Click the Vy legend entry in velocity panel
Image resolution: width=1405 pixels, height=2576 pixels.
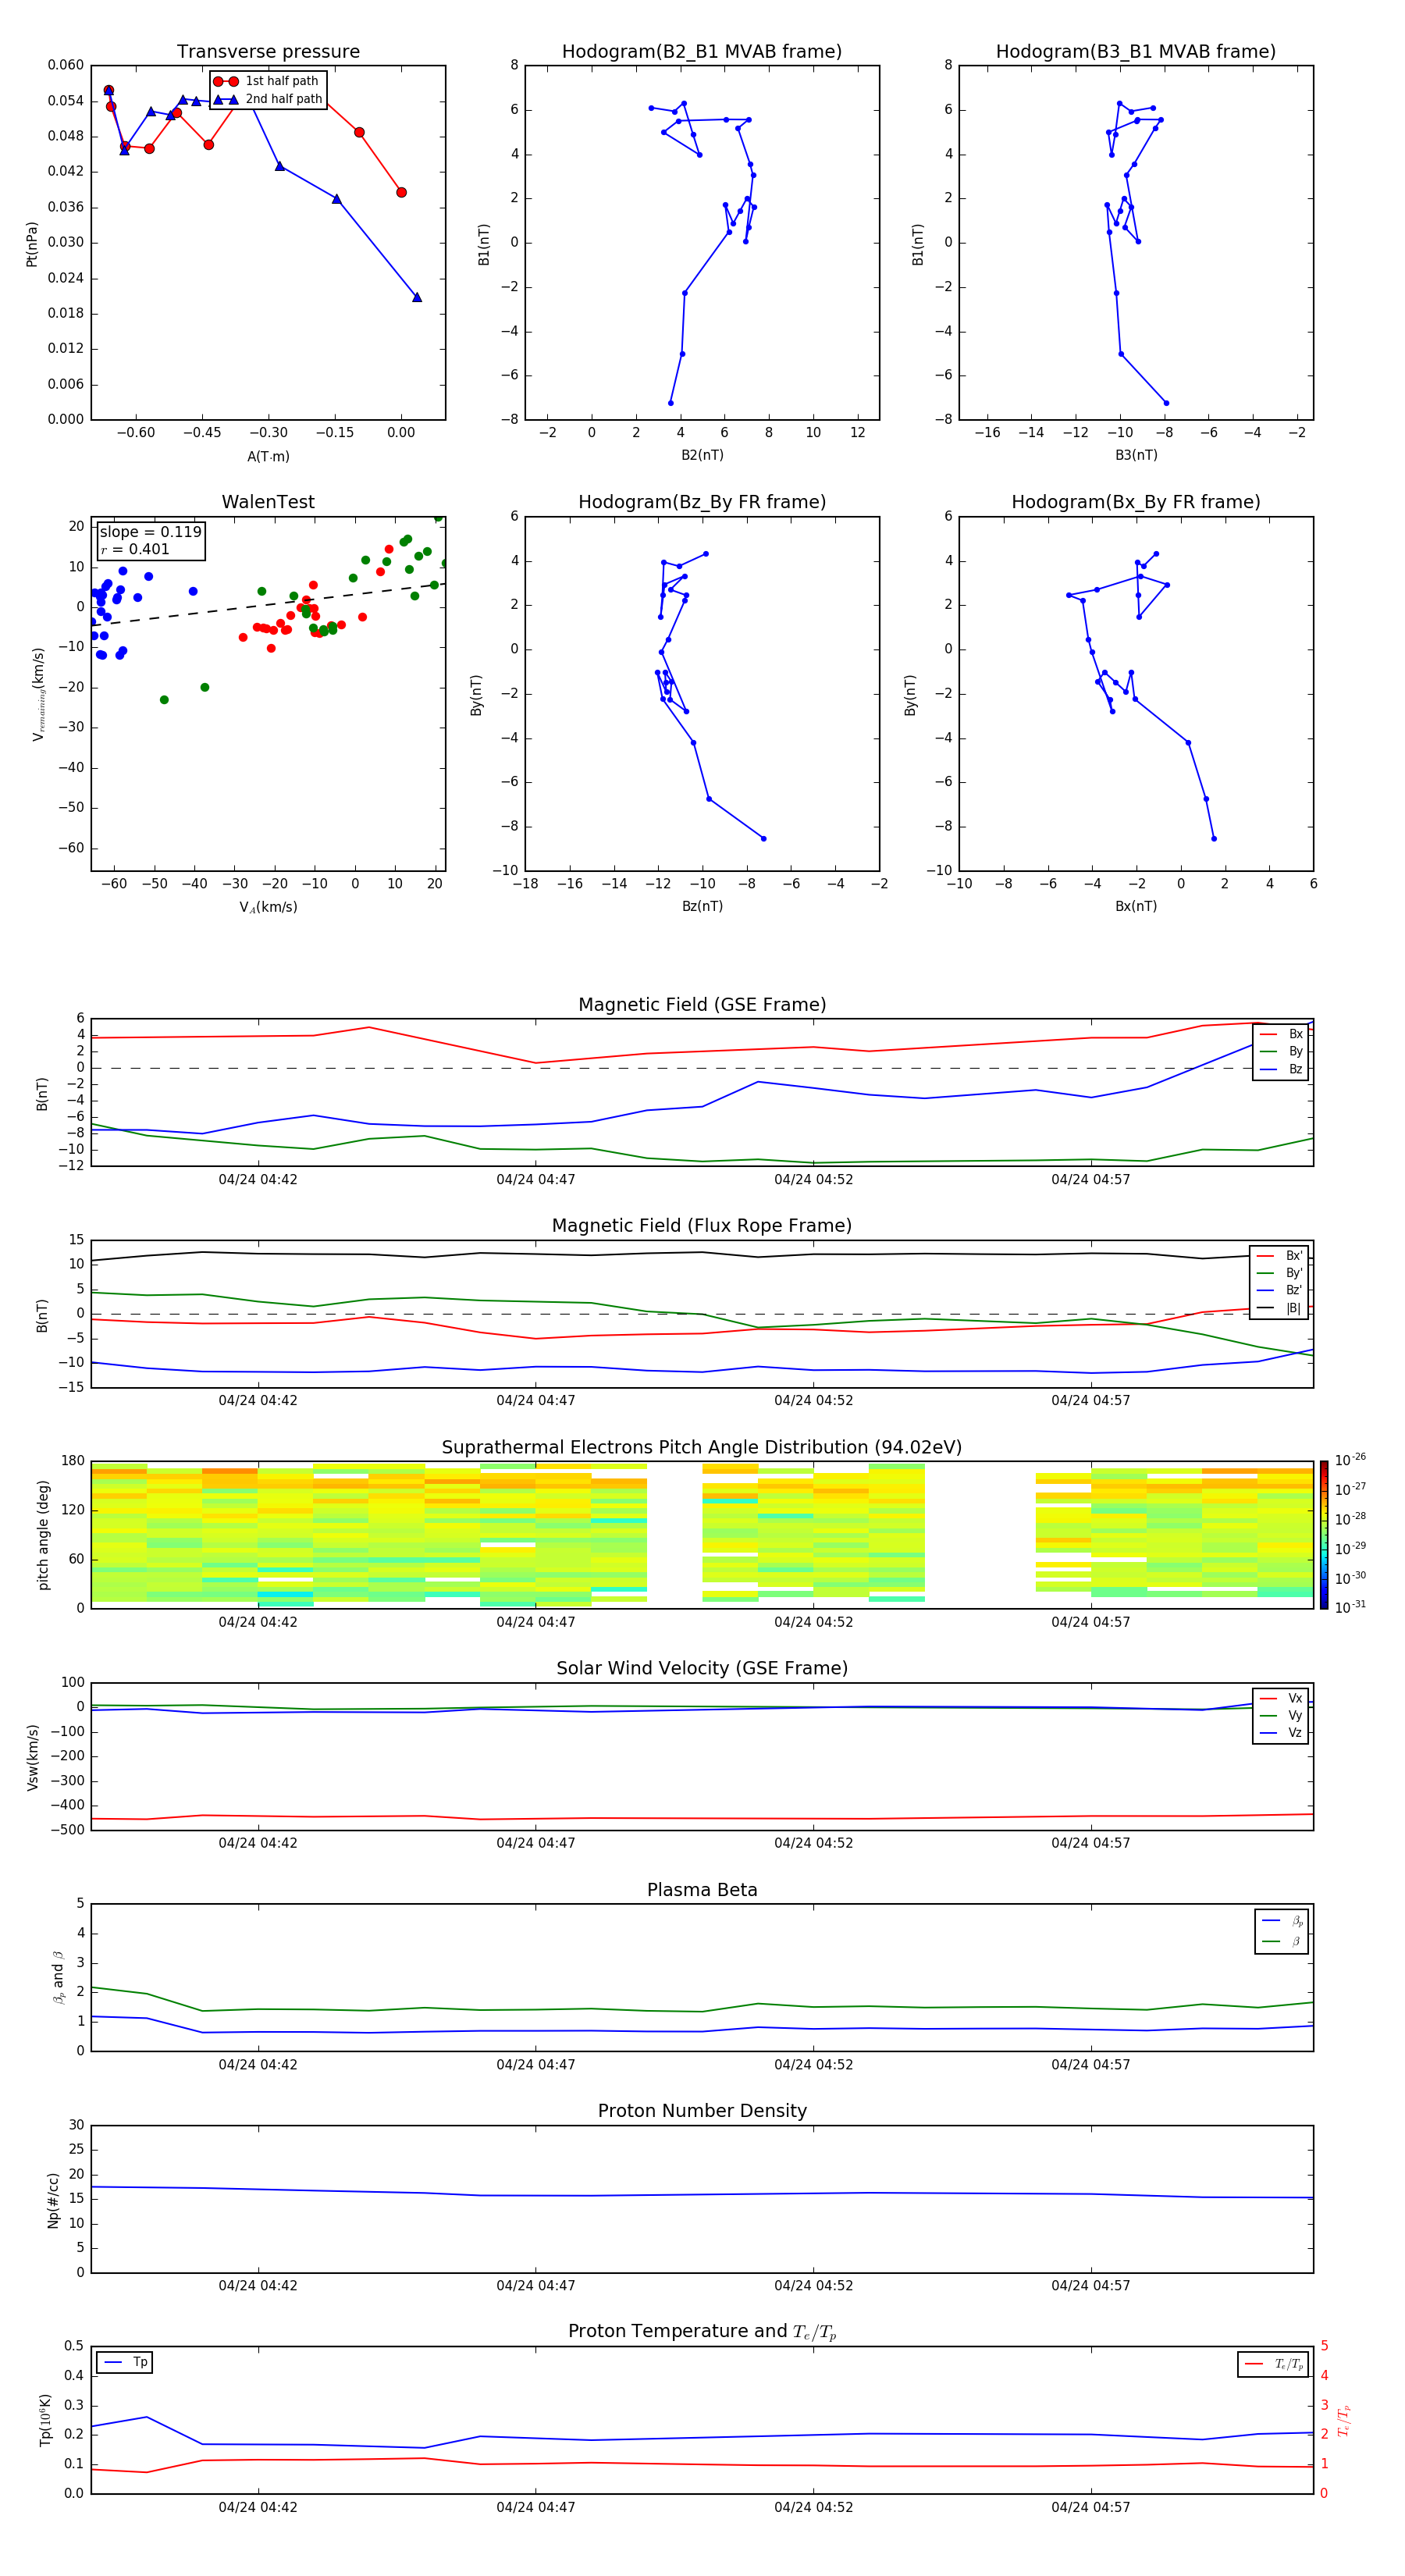point(1281,1716)
